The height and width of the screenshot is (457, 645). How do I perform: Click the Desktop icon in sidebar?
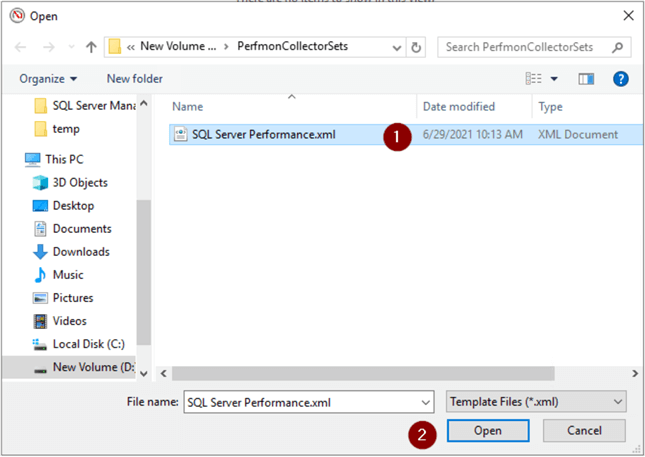click(x=40, y=206)
